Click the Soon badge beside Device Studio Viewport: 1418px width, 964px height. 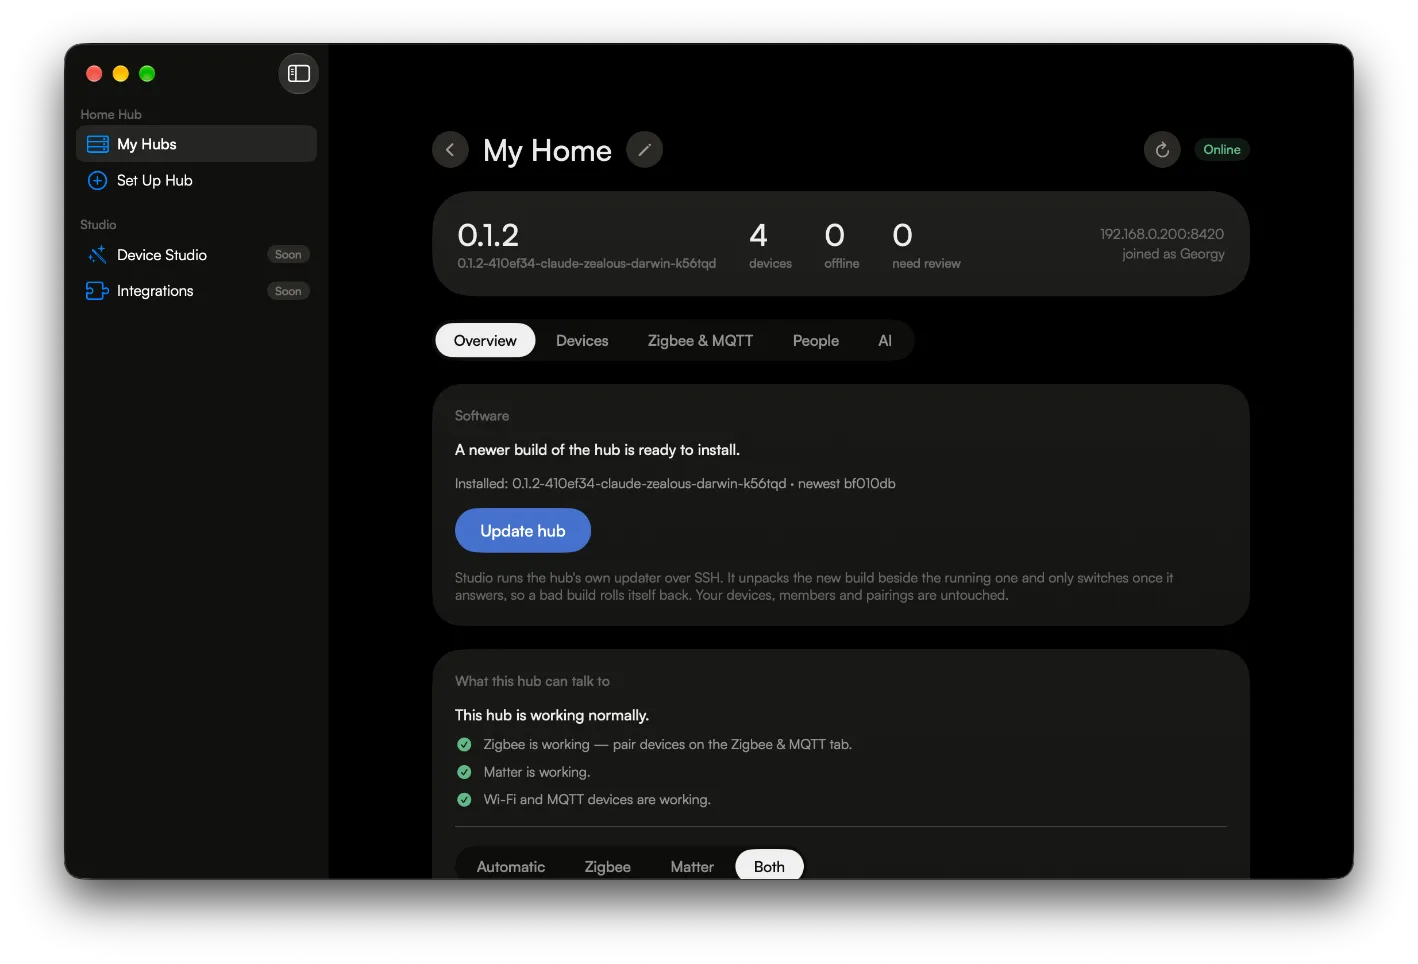point(288,255)
